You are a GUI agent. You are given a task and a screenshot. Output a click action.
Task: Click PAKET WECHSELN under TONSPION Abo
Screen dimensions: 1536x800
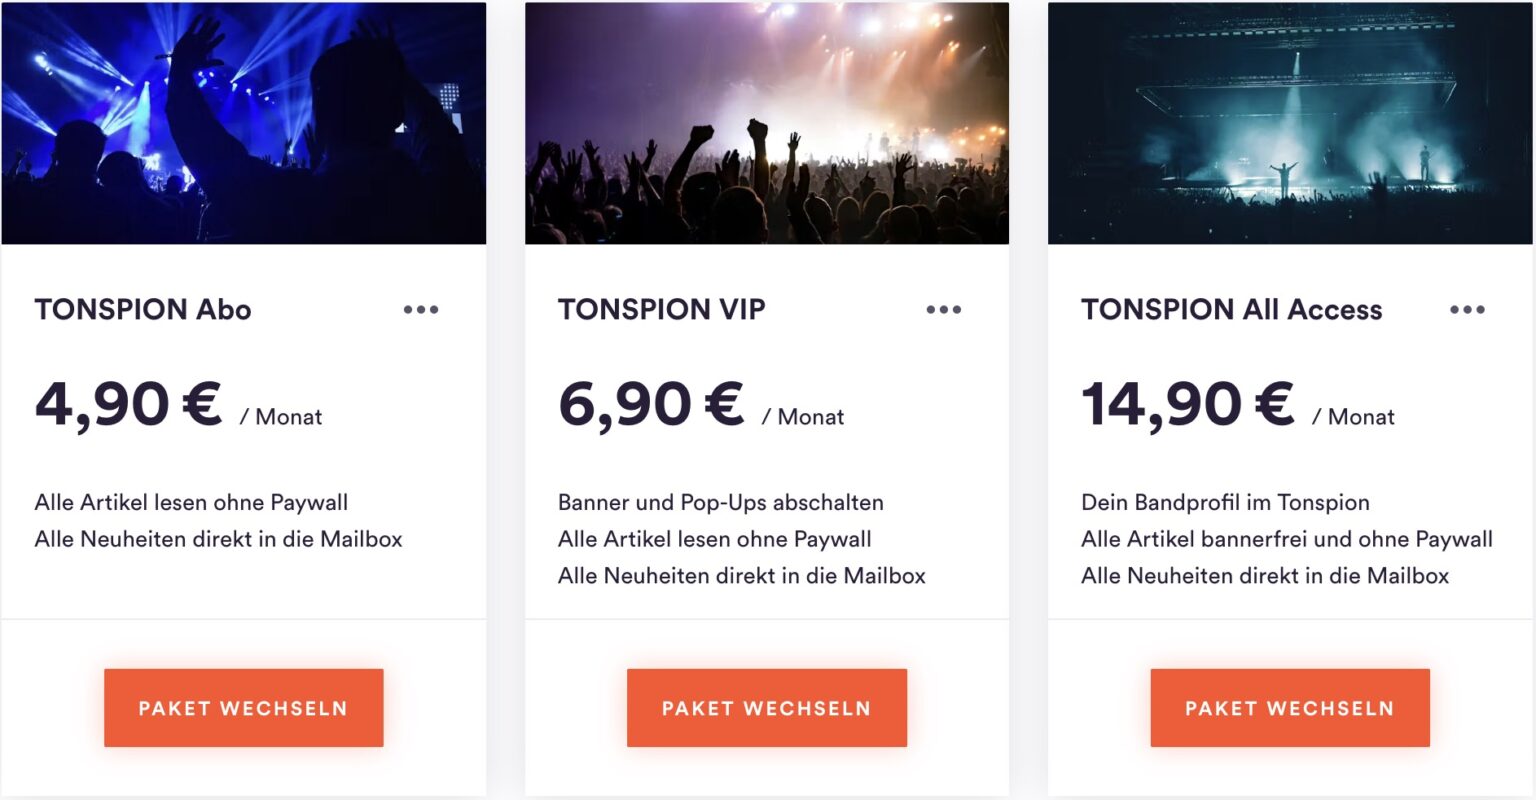coord(244,707)
